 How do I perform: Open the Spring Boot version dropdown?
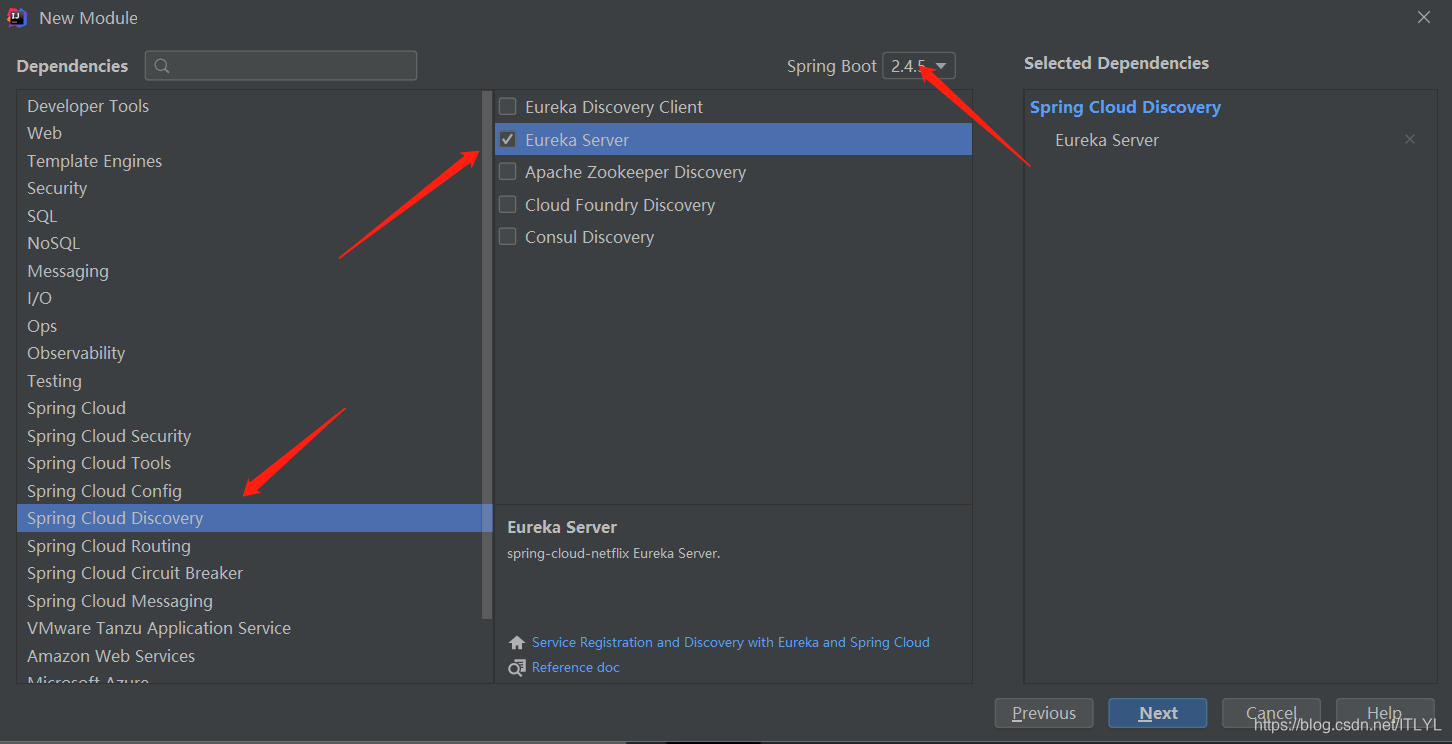(919, 66)
